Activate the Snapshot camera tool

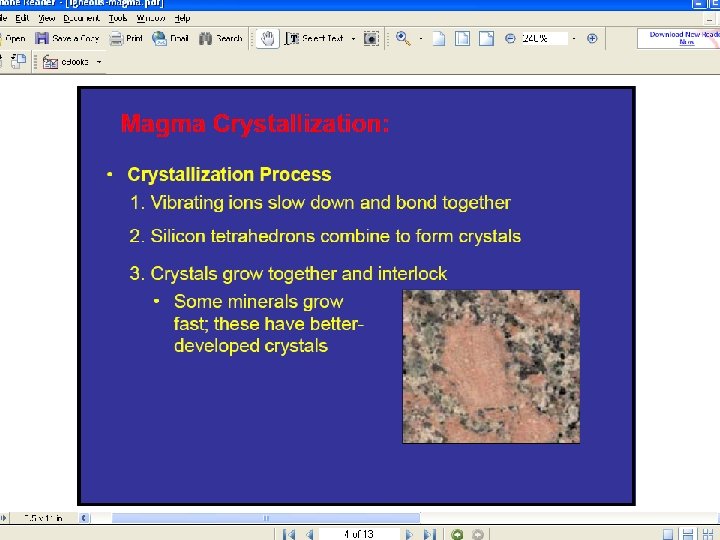click(x=371, y=39)
